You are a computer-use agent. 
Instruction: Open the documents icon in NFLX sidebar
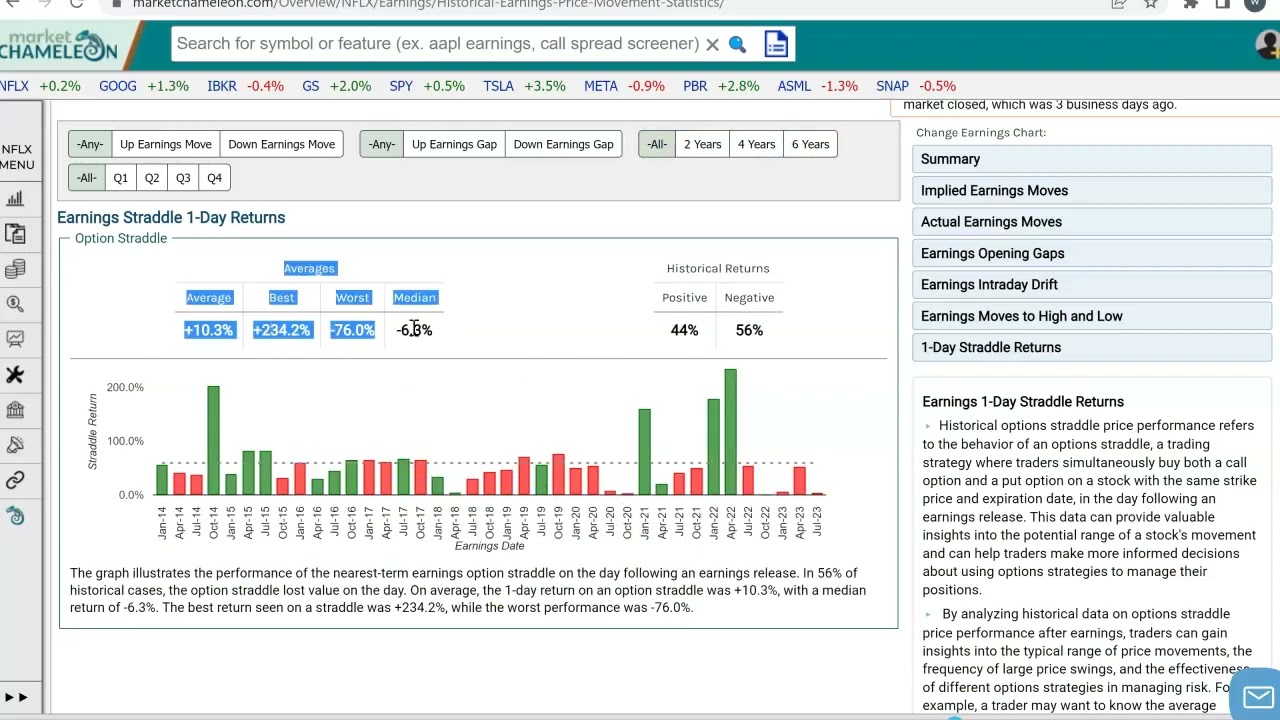[x=15, y=234]
